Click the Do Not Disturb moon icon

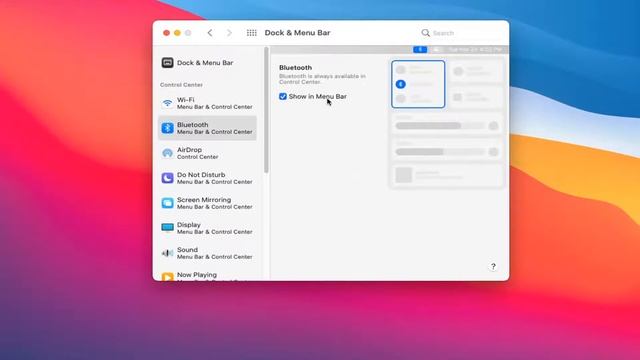click(x=167, y=178)
